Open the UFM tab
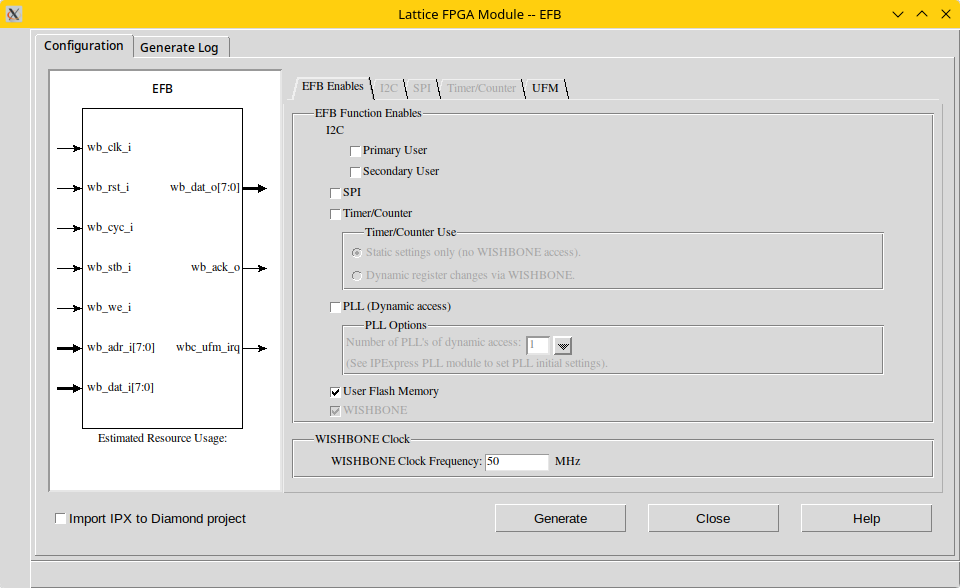This screenshot has width=960, height=588. 545,88
